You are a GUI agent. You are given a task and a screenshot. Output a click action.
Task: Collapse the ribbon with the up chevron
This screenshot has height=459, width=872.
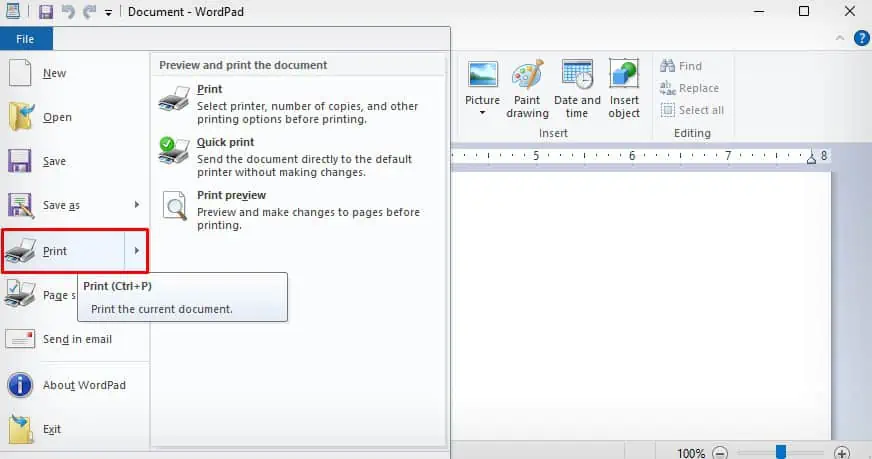click(x=840, y=38)
